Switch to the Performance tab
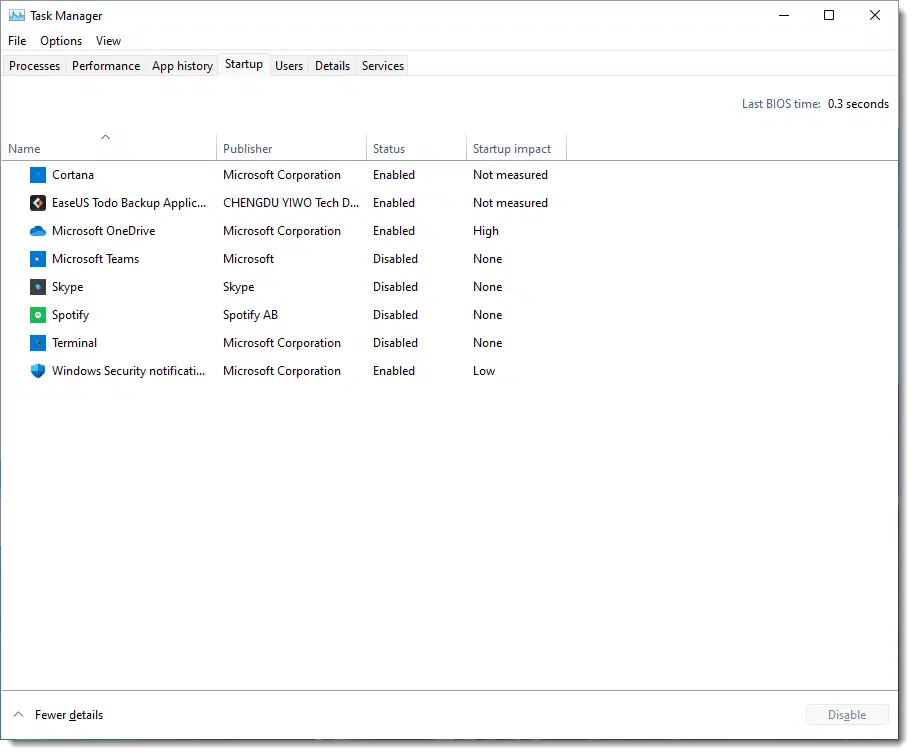The height and width of the screenshot is (755, 914). point(106,66)
